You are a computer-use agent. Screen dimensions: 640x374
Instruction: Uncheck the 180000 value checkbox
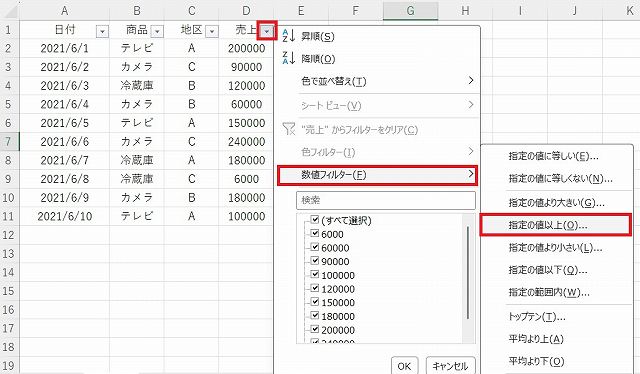pyautogui.click(x=315, y=315)
